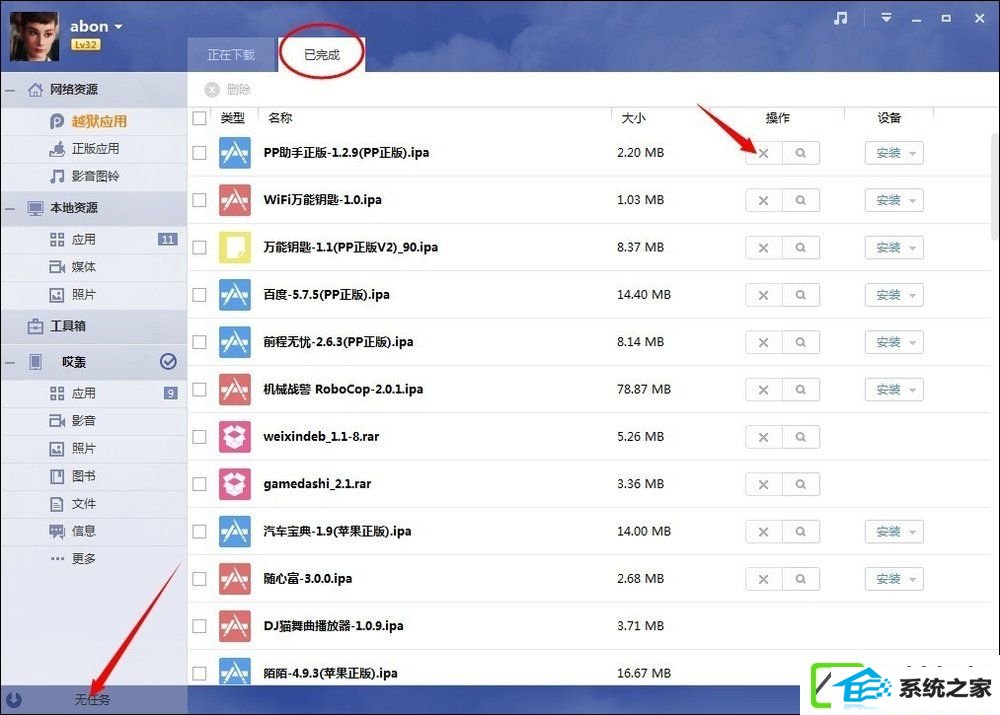Viewport: 1000px width, 715px height.
Task: Click the 删除 button in toolbar
Action: tap(228, 89)
